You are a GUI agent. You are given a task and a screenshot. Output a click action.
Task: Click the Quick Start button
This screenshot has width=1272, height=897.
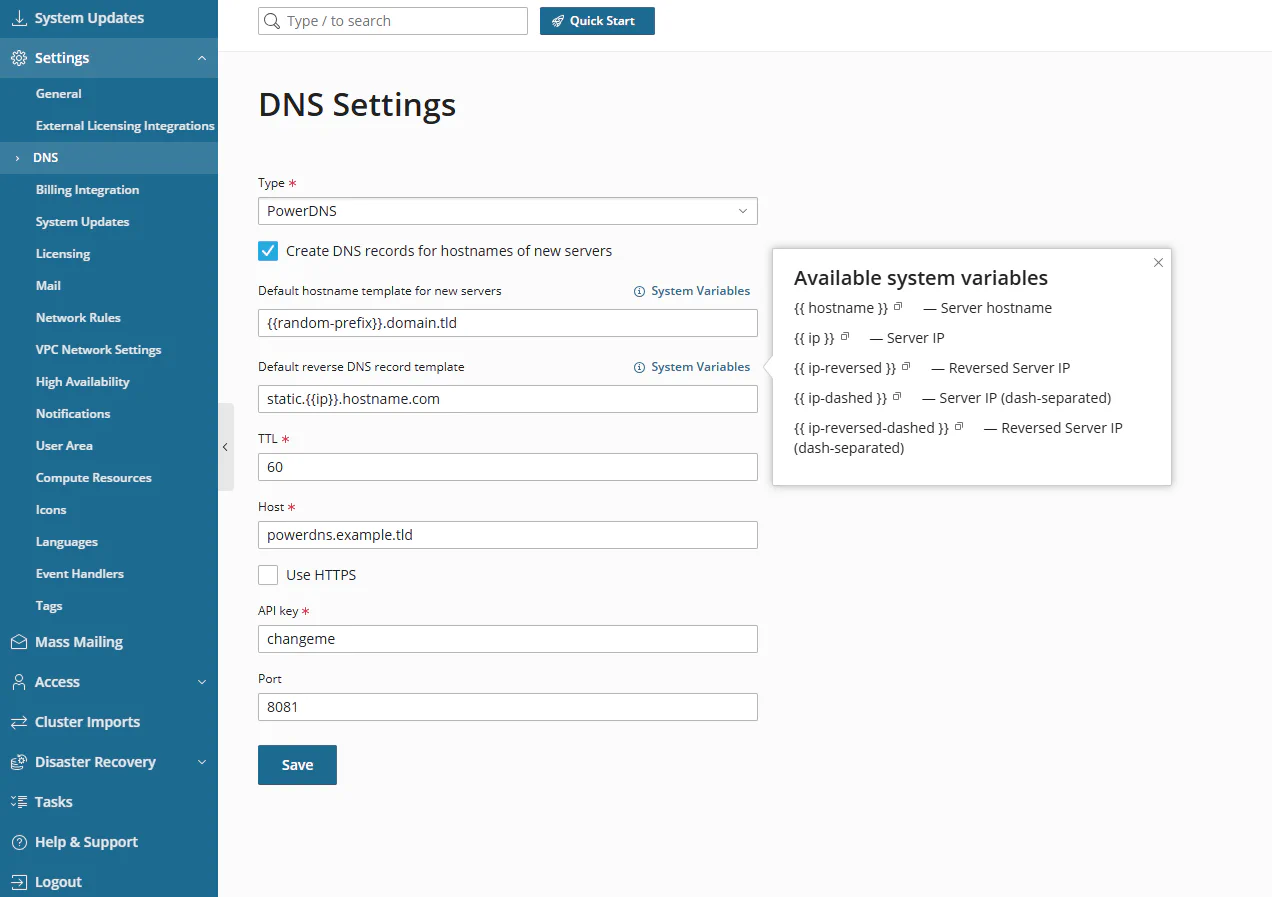point(597,21)
